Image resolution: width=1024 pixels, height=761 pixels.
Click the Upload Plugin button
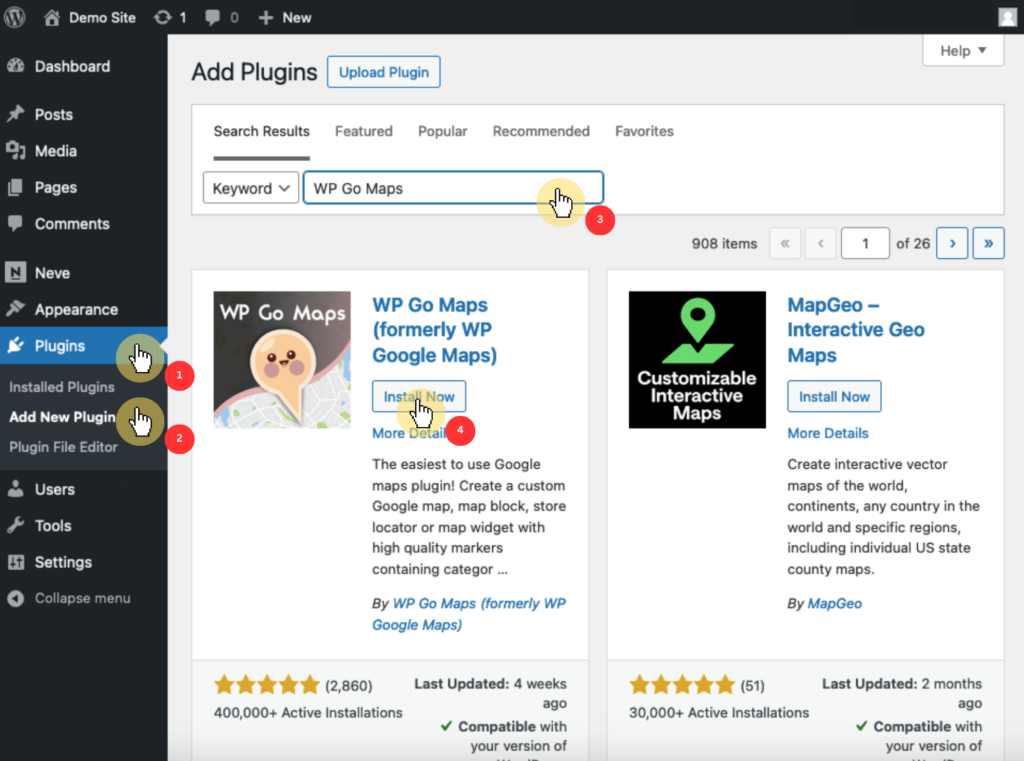(383, 72)
